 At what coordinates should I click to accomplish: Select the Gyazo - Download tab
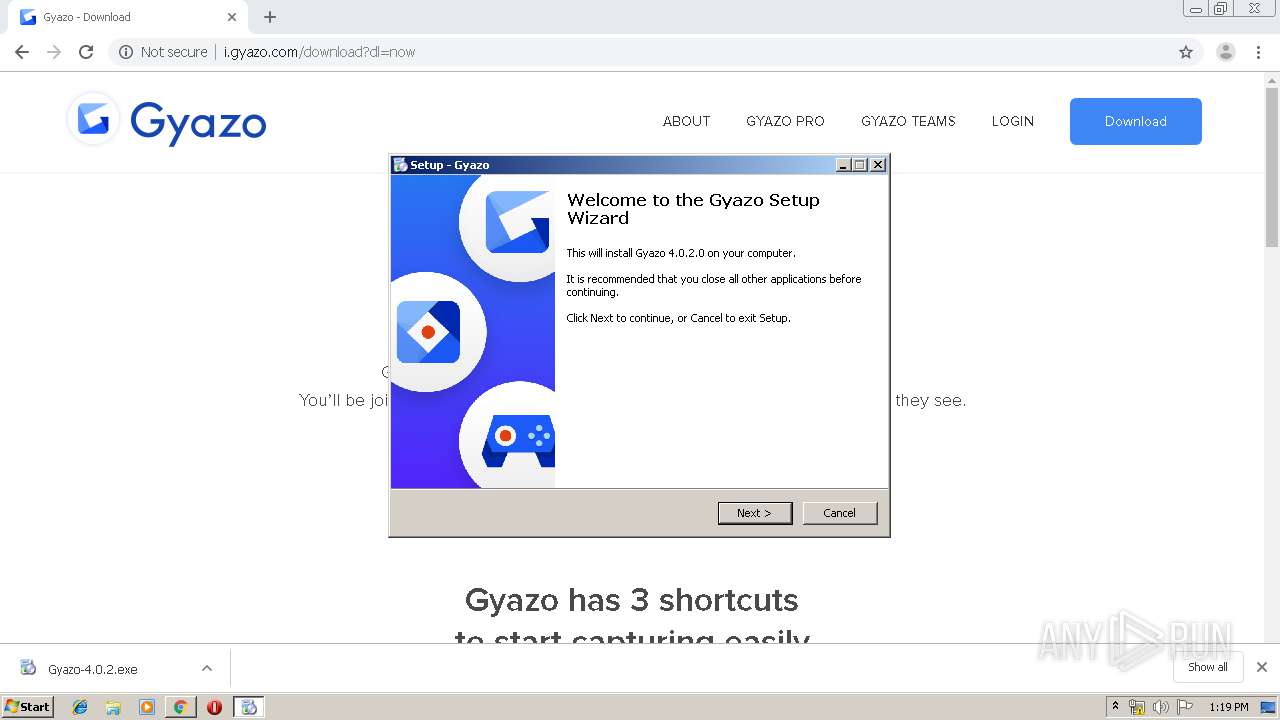[128, 17]
